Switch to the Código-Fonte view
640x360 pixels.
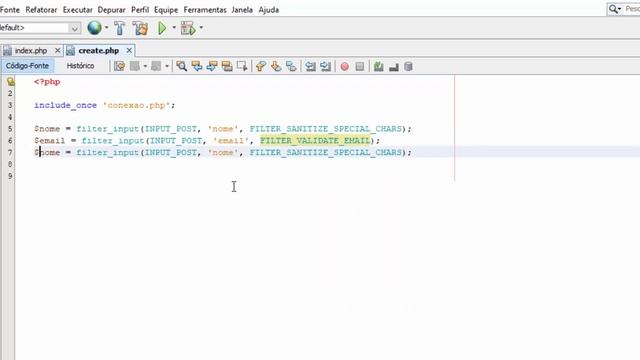pos(27,66)
